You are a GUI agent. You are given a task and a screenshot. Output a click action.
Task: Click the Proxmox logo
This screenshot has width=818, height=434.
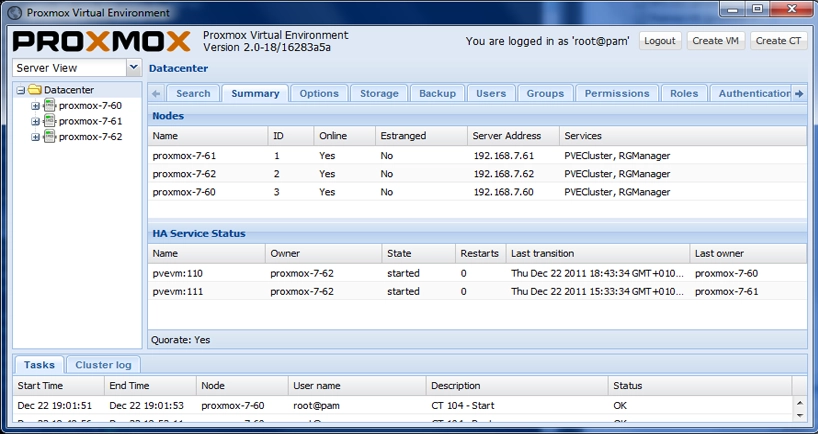[x=102, y=41]
